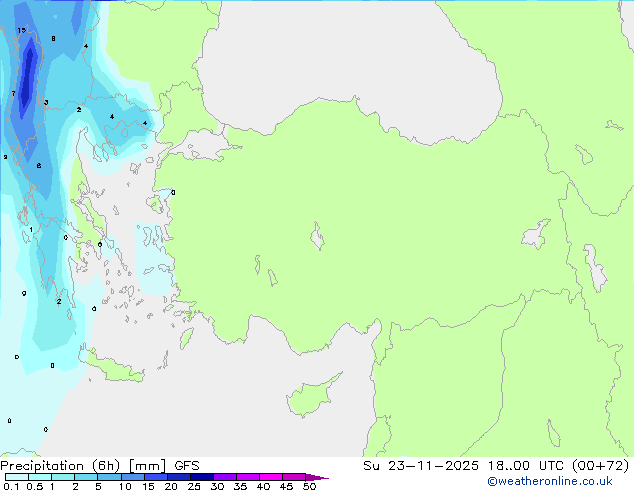Click the 40–45 mm legend color swatch

click(271, 477)
